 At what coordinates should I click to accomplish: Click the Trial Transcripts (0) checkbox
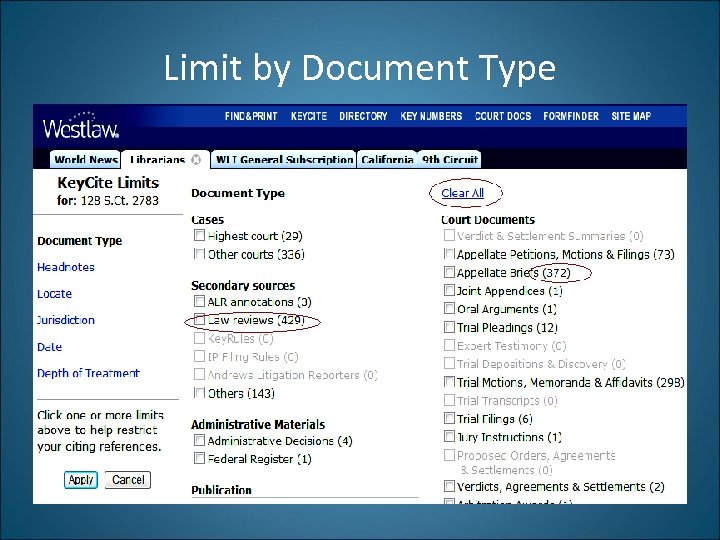click(x=449, y=400)
